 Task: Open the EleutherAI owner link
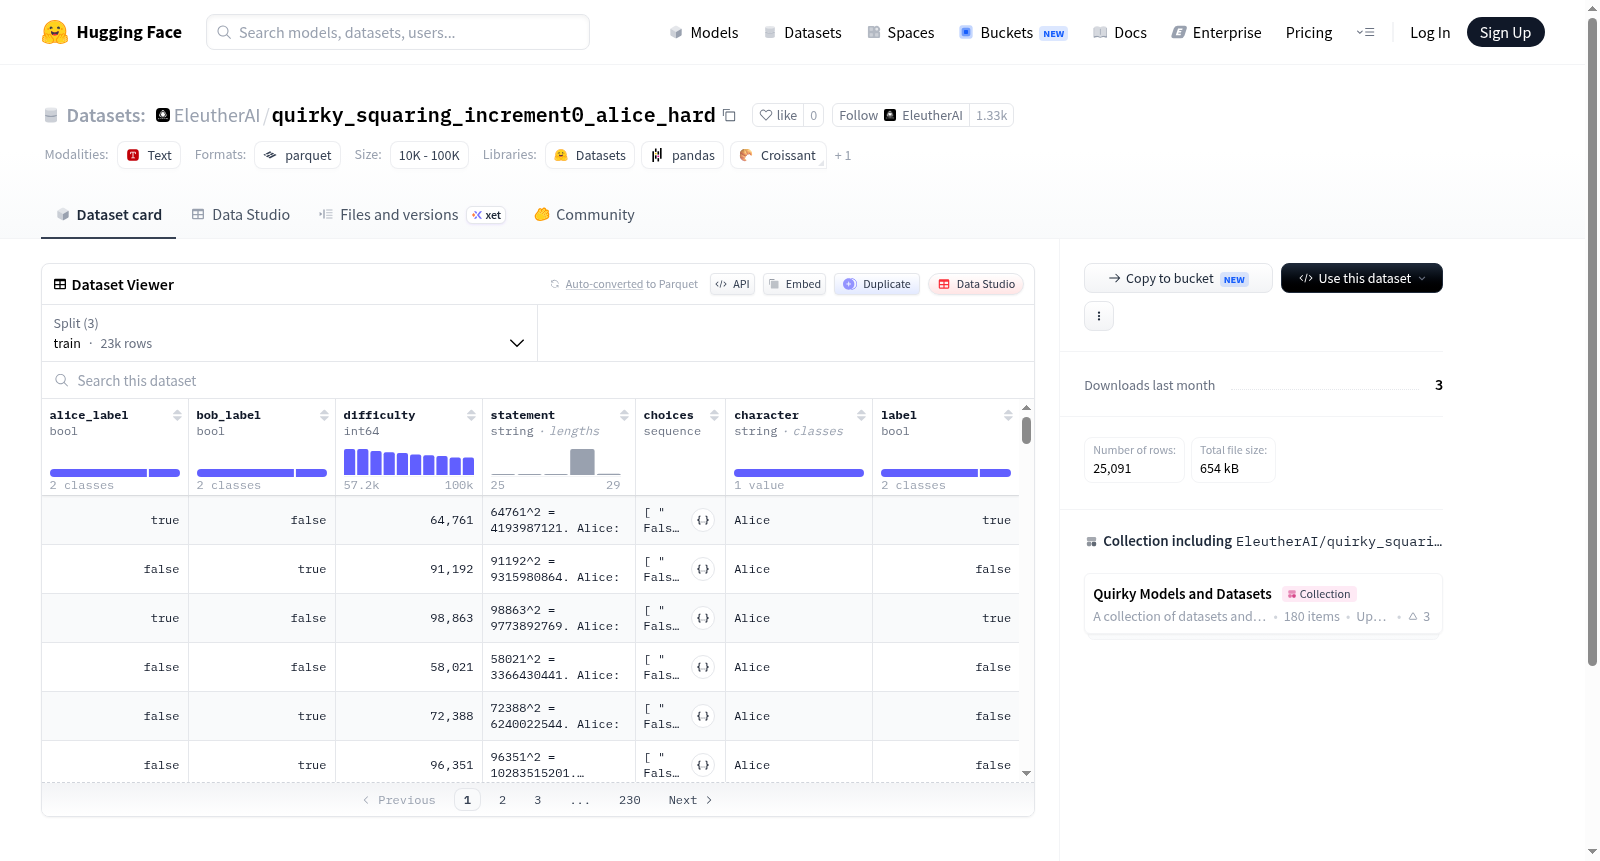[x=217, y=115]
